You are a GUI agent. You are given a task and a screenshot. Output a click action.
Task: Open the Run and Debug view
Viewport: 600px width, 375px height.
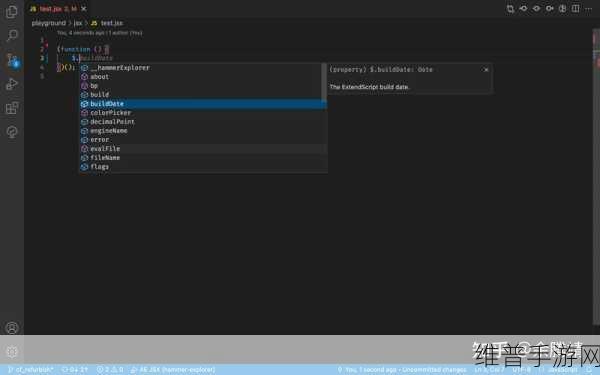(x=12, y=84)
